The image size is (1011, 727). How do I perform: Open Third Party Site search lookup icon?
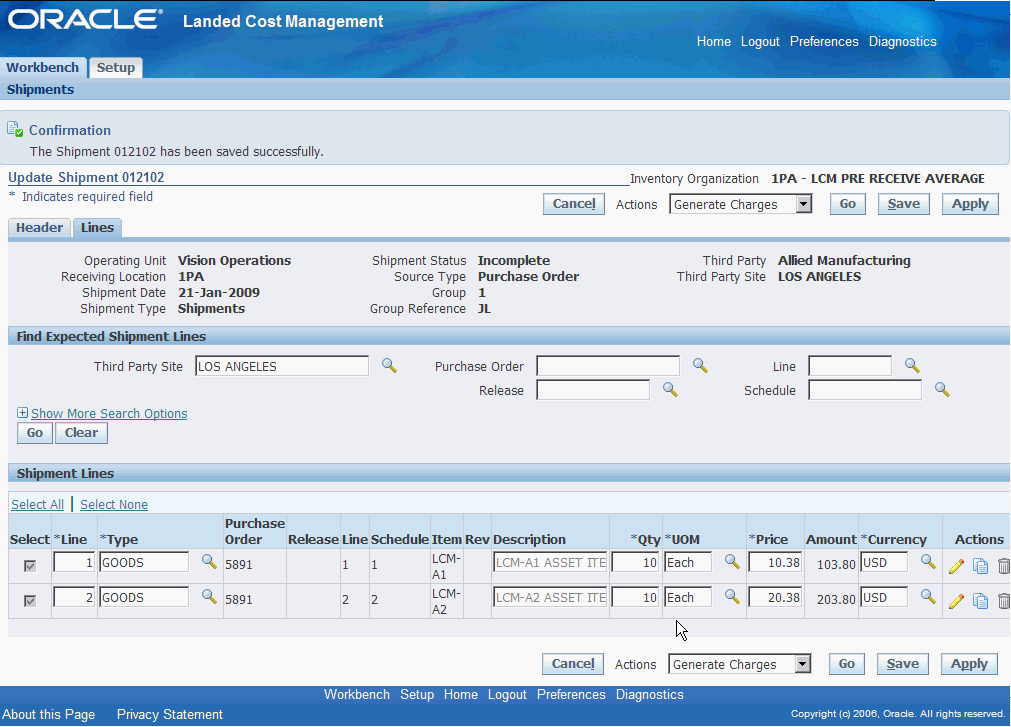(389, 365)
